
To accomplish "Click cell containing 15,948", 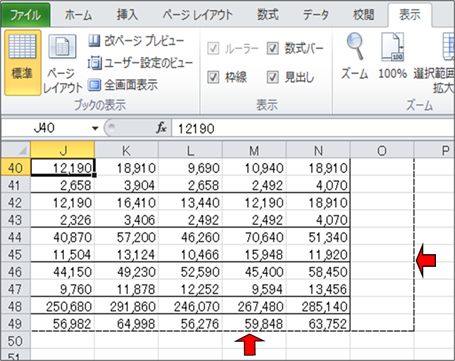I will coord(254,254).
